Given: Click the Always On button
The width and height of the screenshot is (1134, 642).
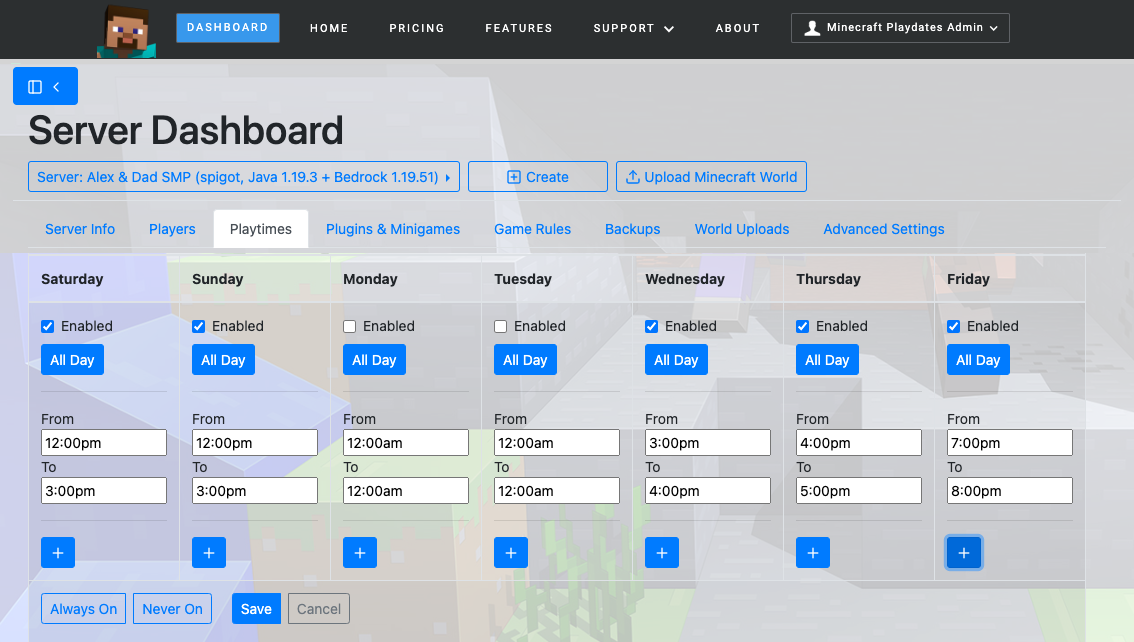Looking at the screenshot, I should click(83, 608).
